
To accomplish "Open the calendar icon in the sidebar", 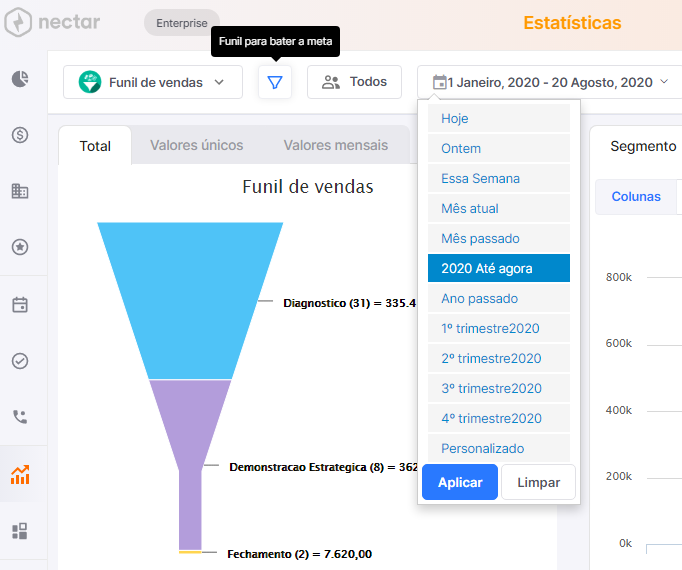I will tap(20, 305).
